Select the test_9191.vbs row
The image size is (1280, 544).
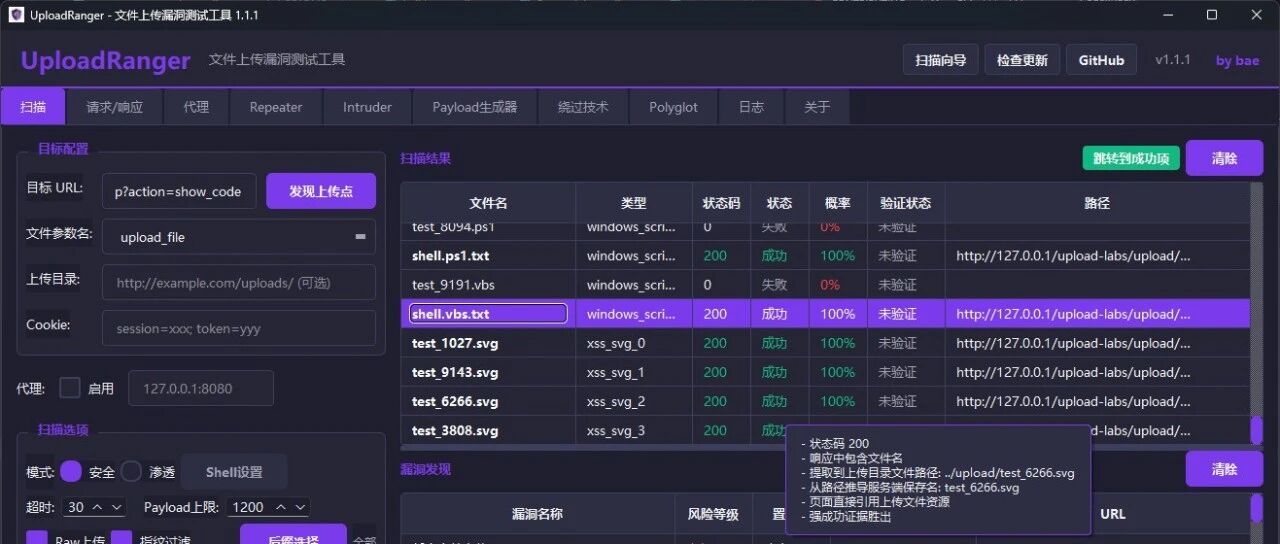click(825, 285)
